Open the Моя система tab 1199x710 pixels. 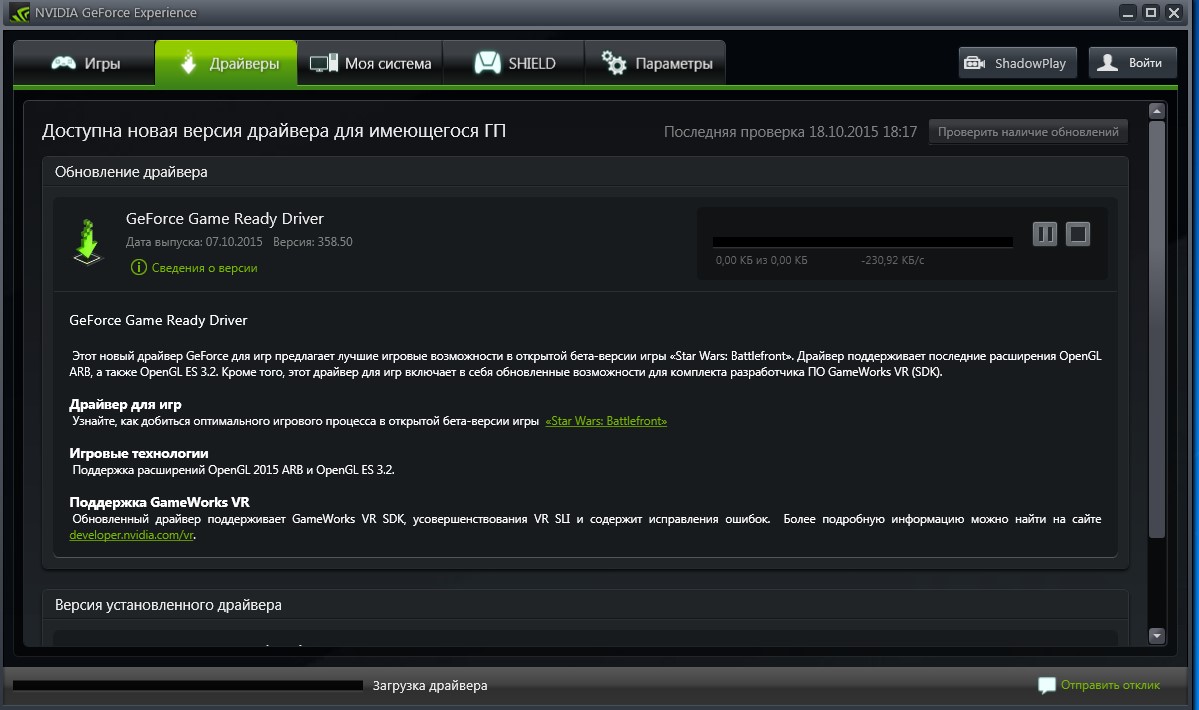(x=370, y=63)
